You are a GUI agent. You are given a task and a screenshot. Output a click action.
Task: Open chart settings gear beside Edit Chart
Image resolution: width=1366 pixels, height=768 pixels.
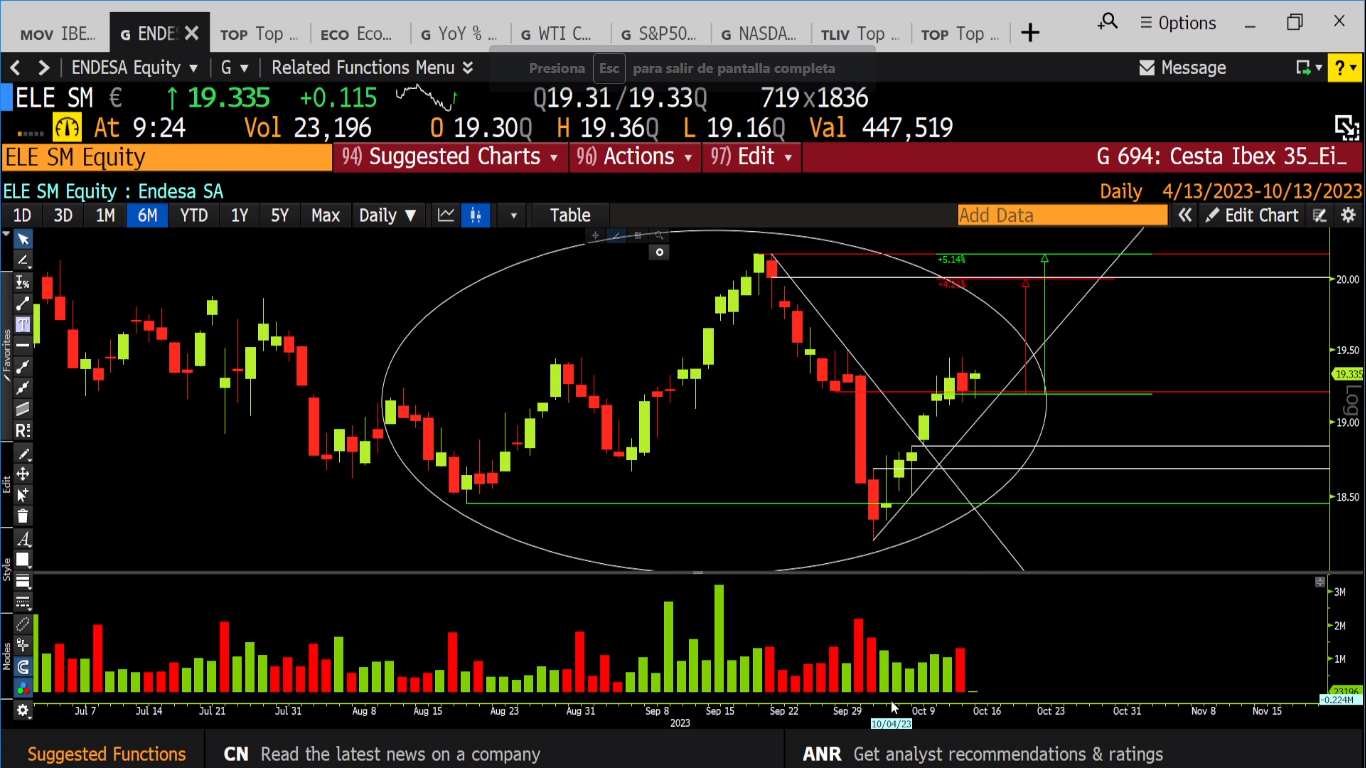[1348, 215]
